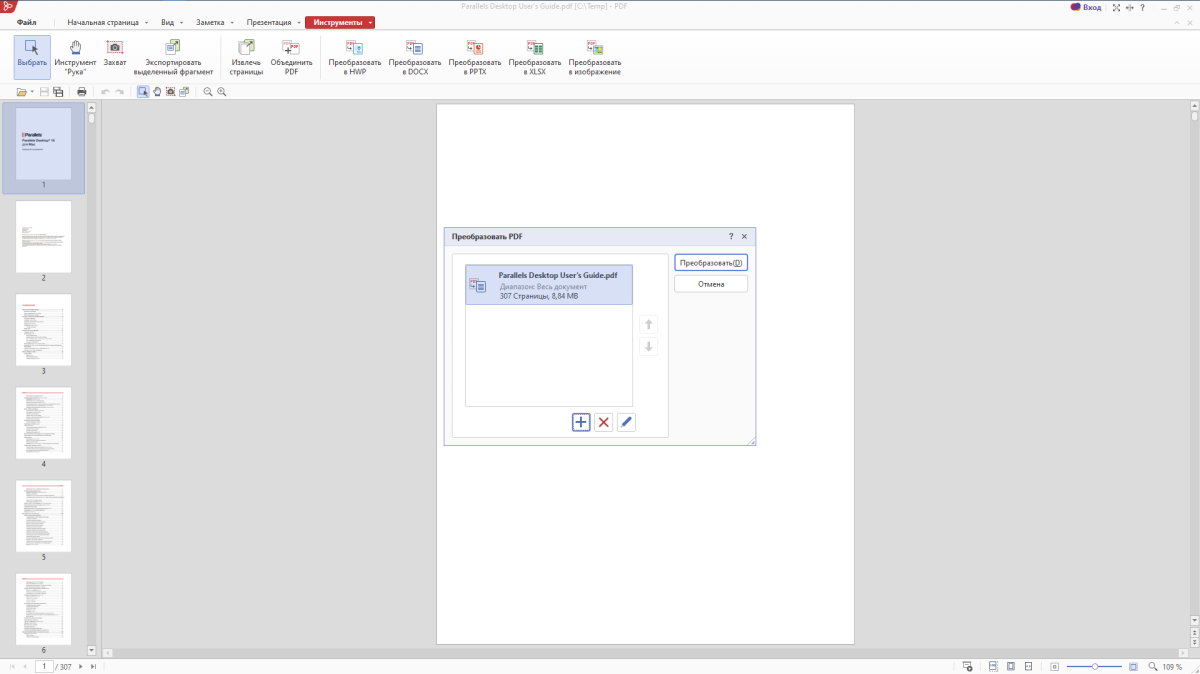Click the move down arrow in the dialog
The width and height of the screenshot is (1200, 674).
pos(648,347)
